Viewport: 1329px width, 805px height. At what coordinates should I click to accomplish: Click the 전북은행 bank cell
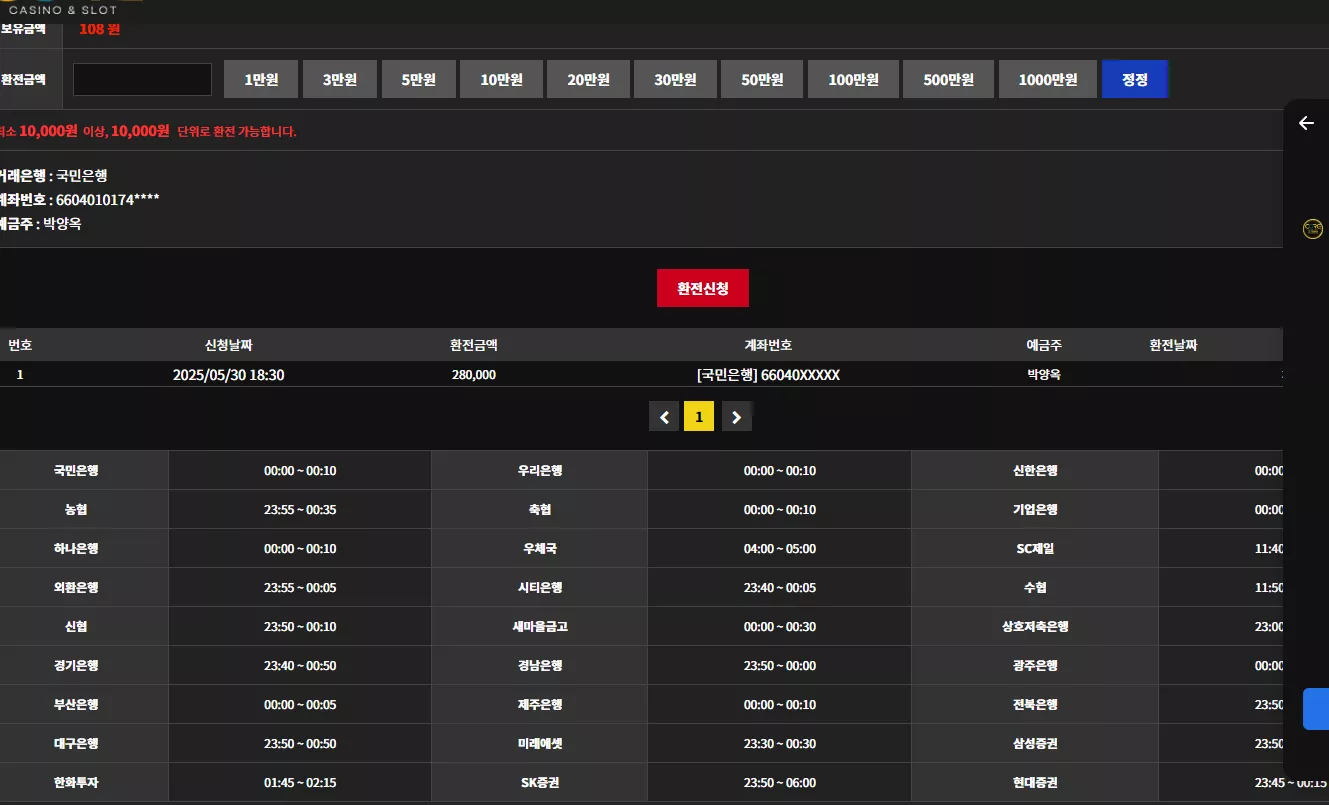(1035, 705)
